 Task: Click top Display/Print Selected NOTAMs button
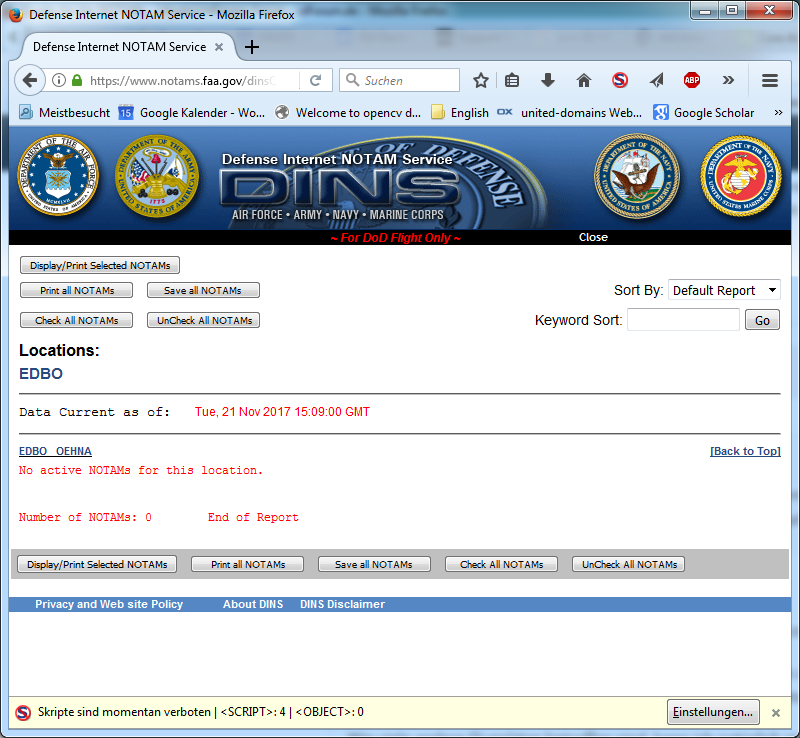100,265
